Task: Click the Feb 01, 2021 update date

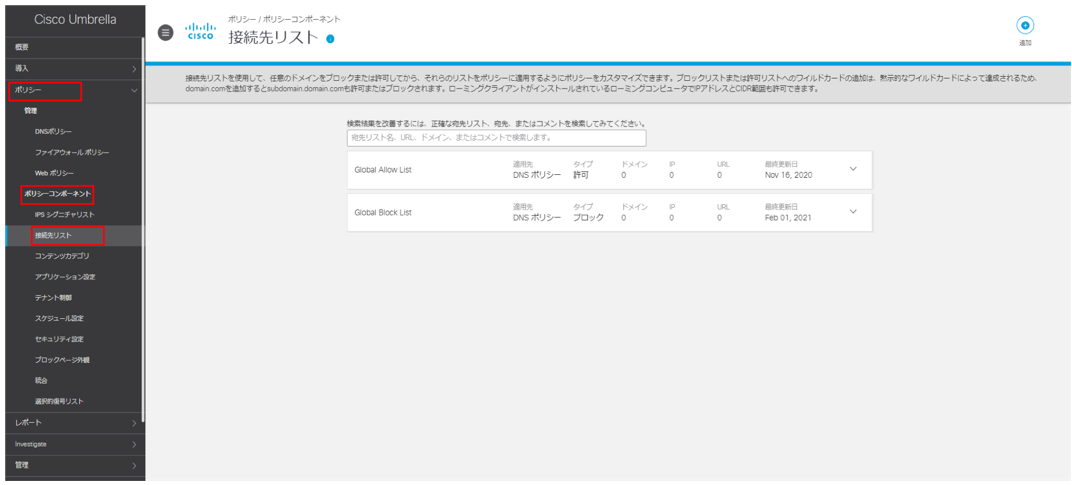Action: [x=788, y=218]
